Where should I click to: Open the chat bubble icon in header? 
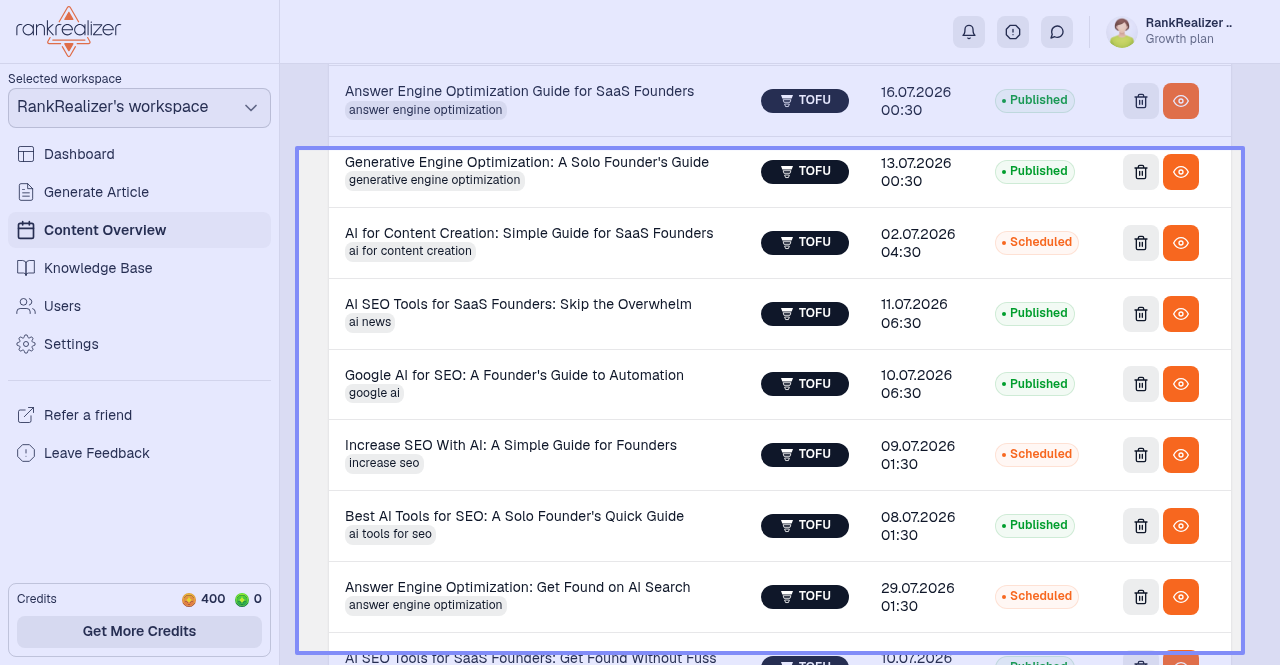tap(1057, 32)
